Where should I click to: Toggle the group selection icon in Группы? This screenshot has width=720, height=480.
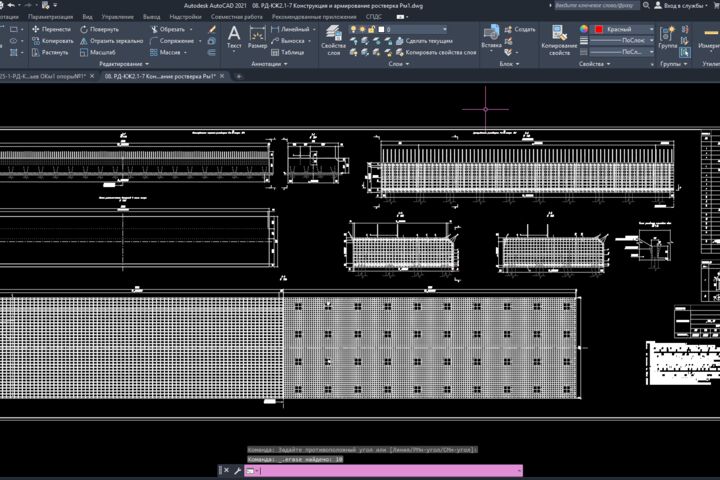click(685, 52)
